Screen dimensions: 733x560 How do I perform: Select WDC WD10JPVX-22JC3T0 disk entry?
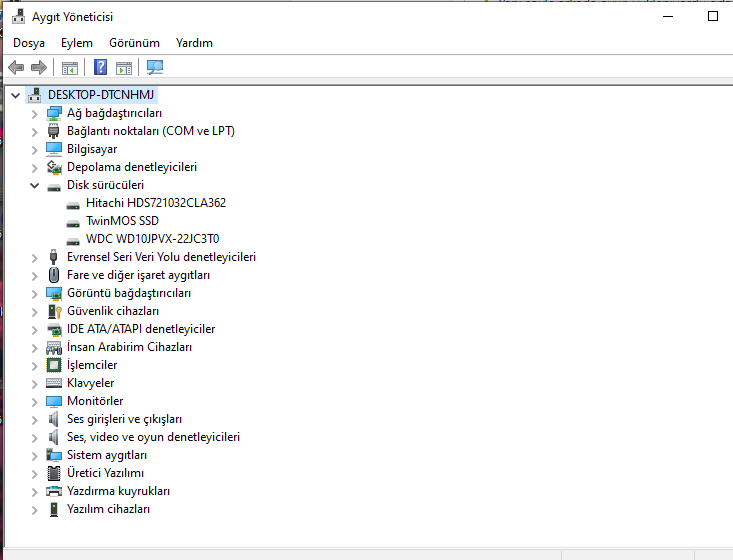pos(152,239)
